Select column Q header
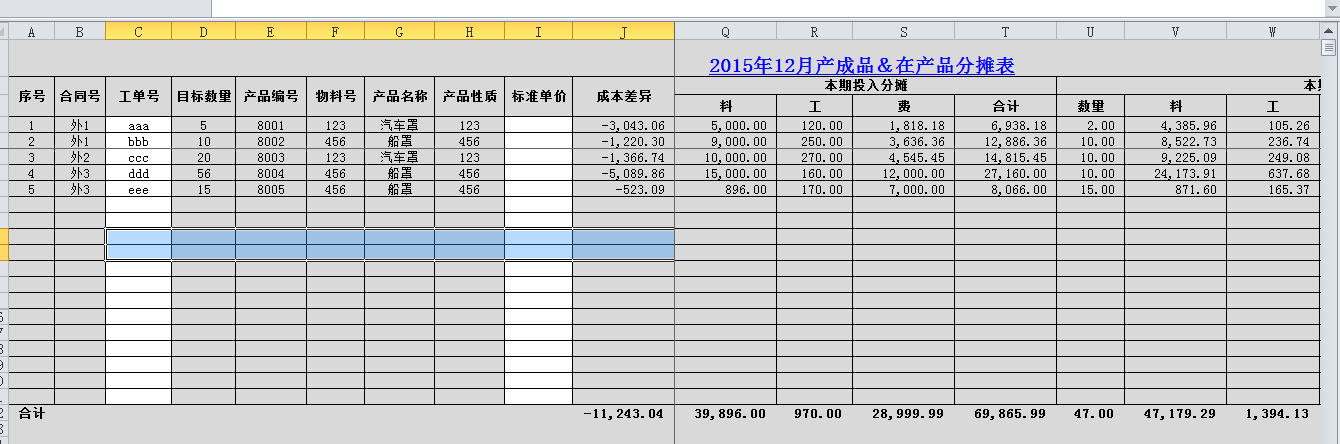Image resolution: width=1340 pixels, height=444 pixels. [x=725, y=32]
